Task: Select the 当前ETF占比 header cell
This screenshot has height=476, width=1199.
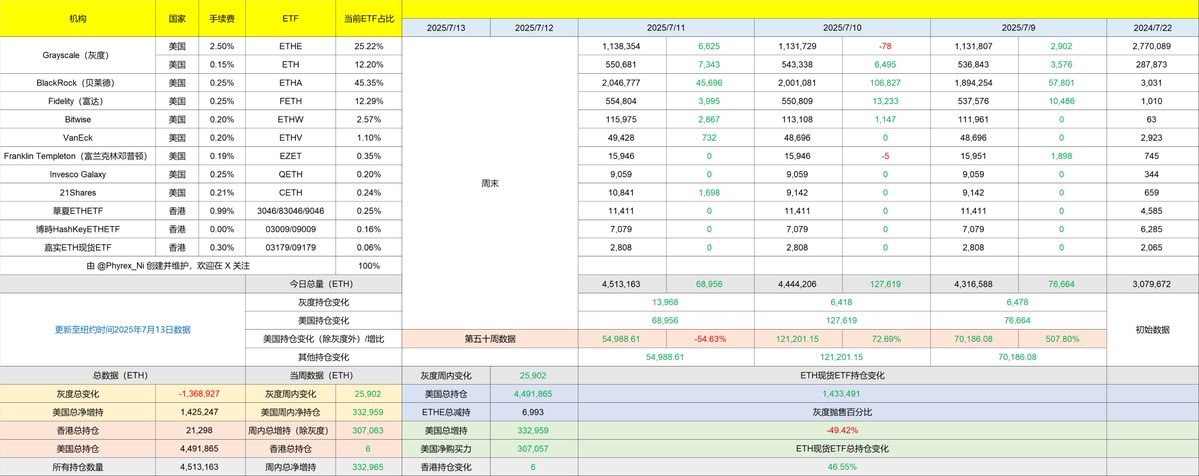Action: 369,18
